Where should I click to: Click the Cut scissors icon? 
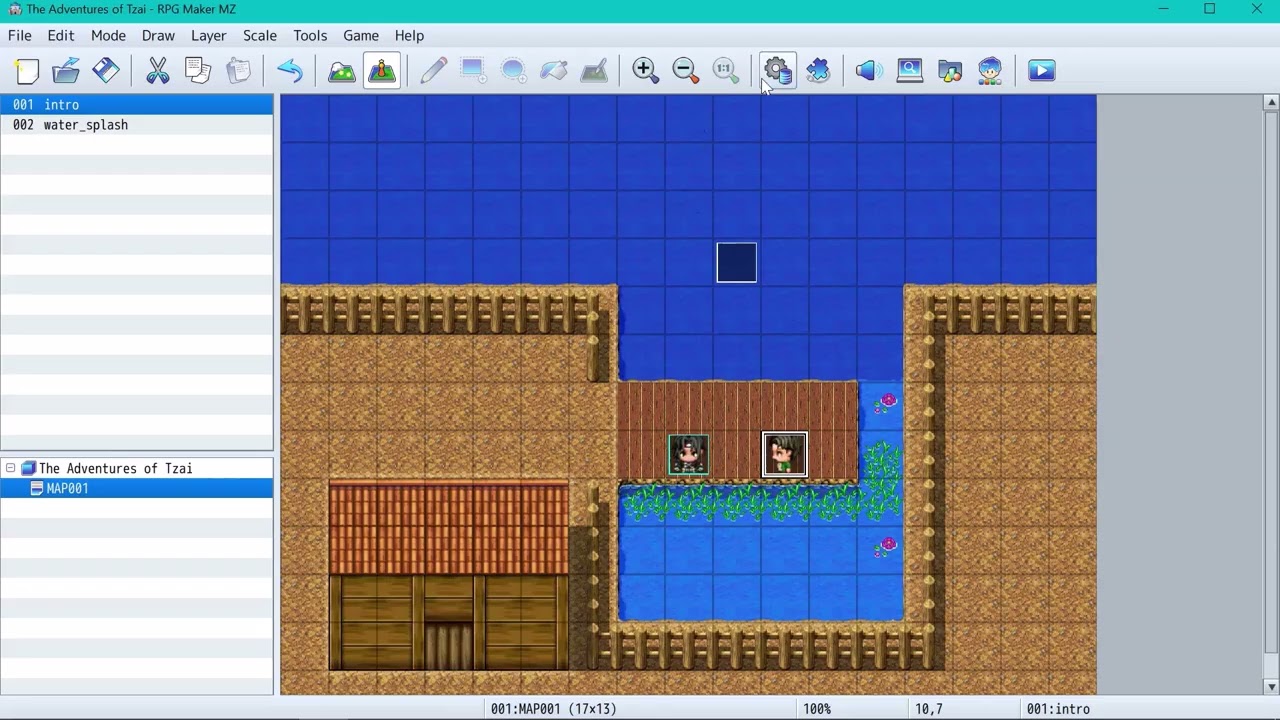tap(158, 71)
